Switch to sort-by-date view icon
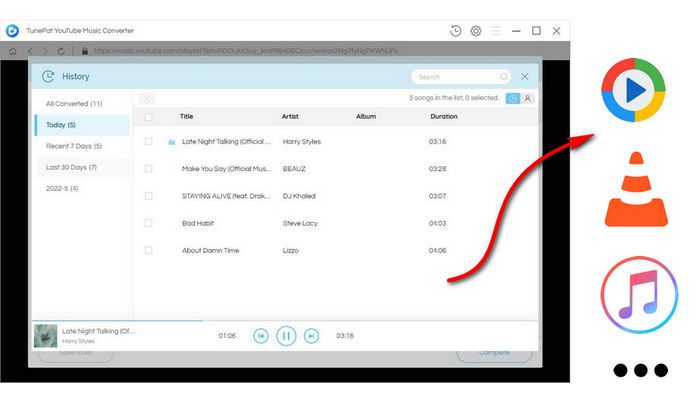Screen dimensions: 700x410 512,98
